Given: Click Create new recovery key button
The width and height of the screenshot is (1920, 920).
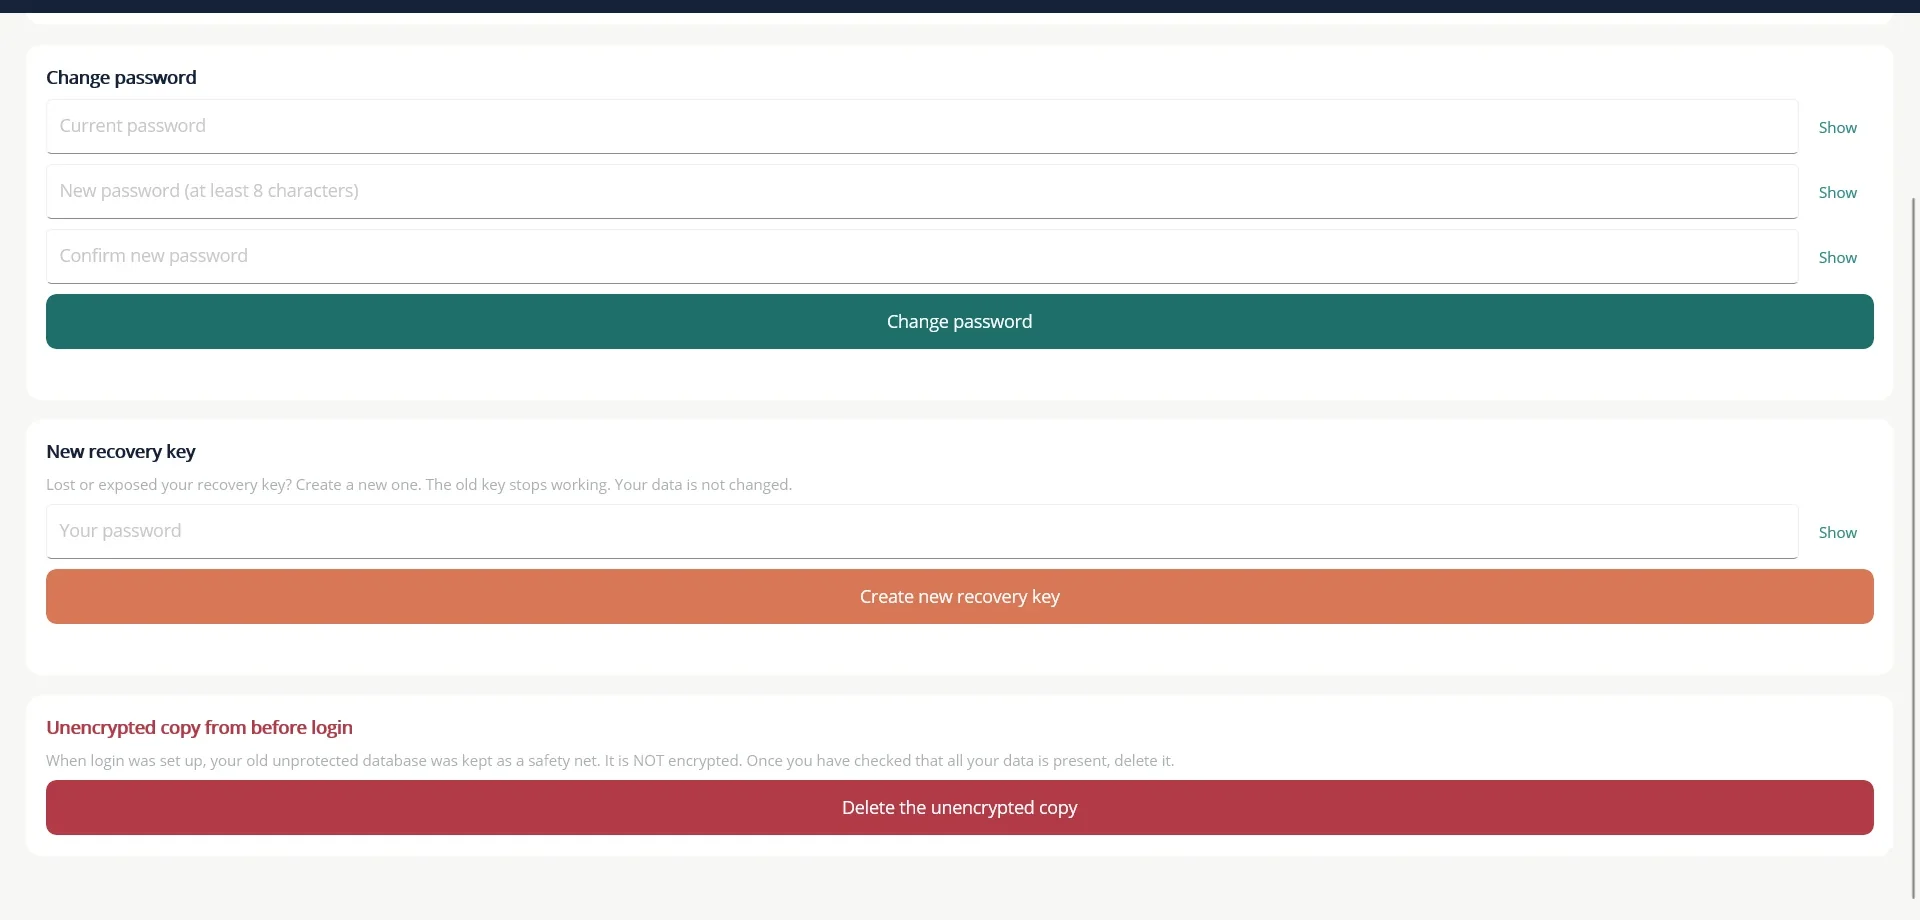Looking at the screenshot, I should 960,596.
